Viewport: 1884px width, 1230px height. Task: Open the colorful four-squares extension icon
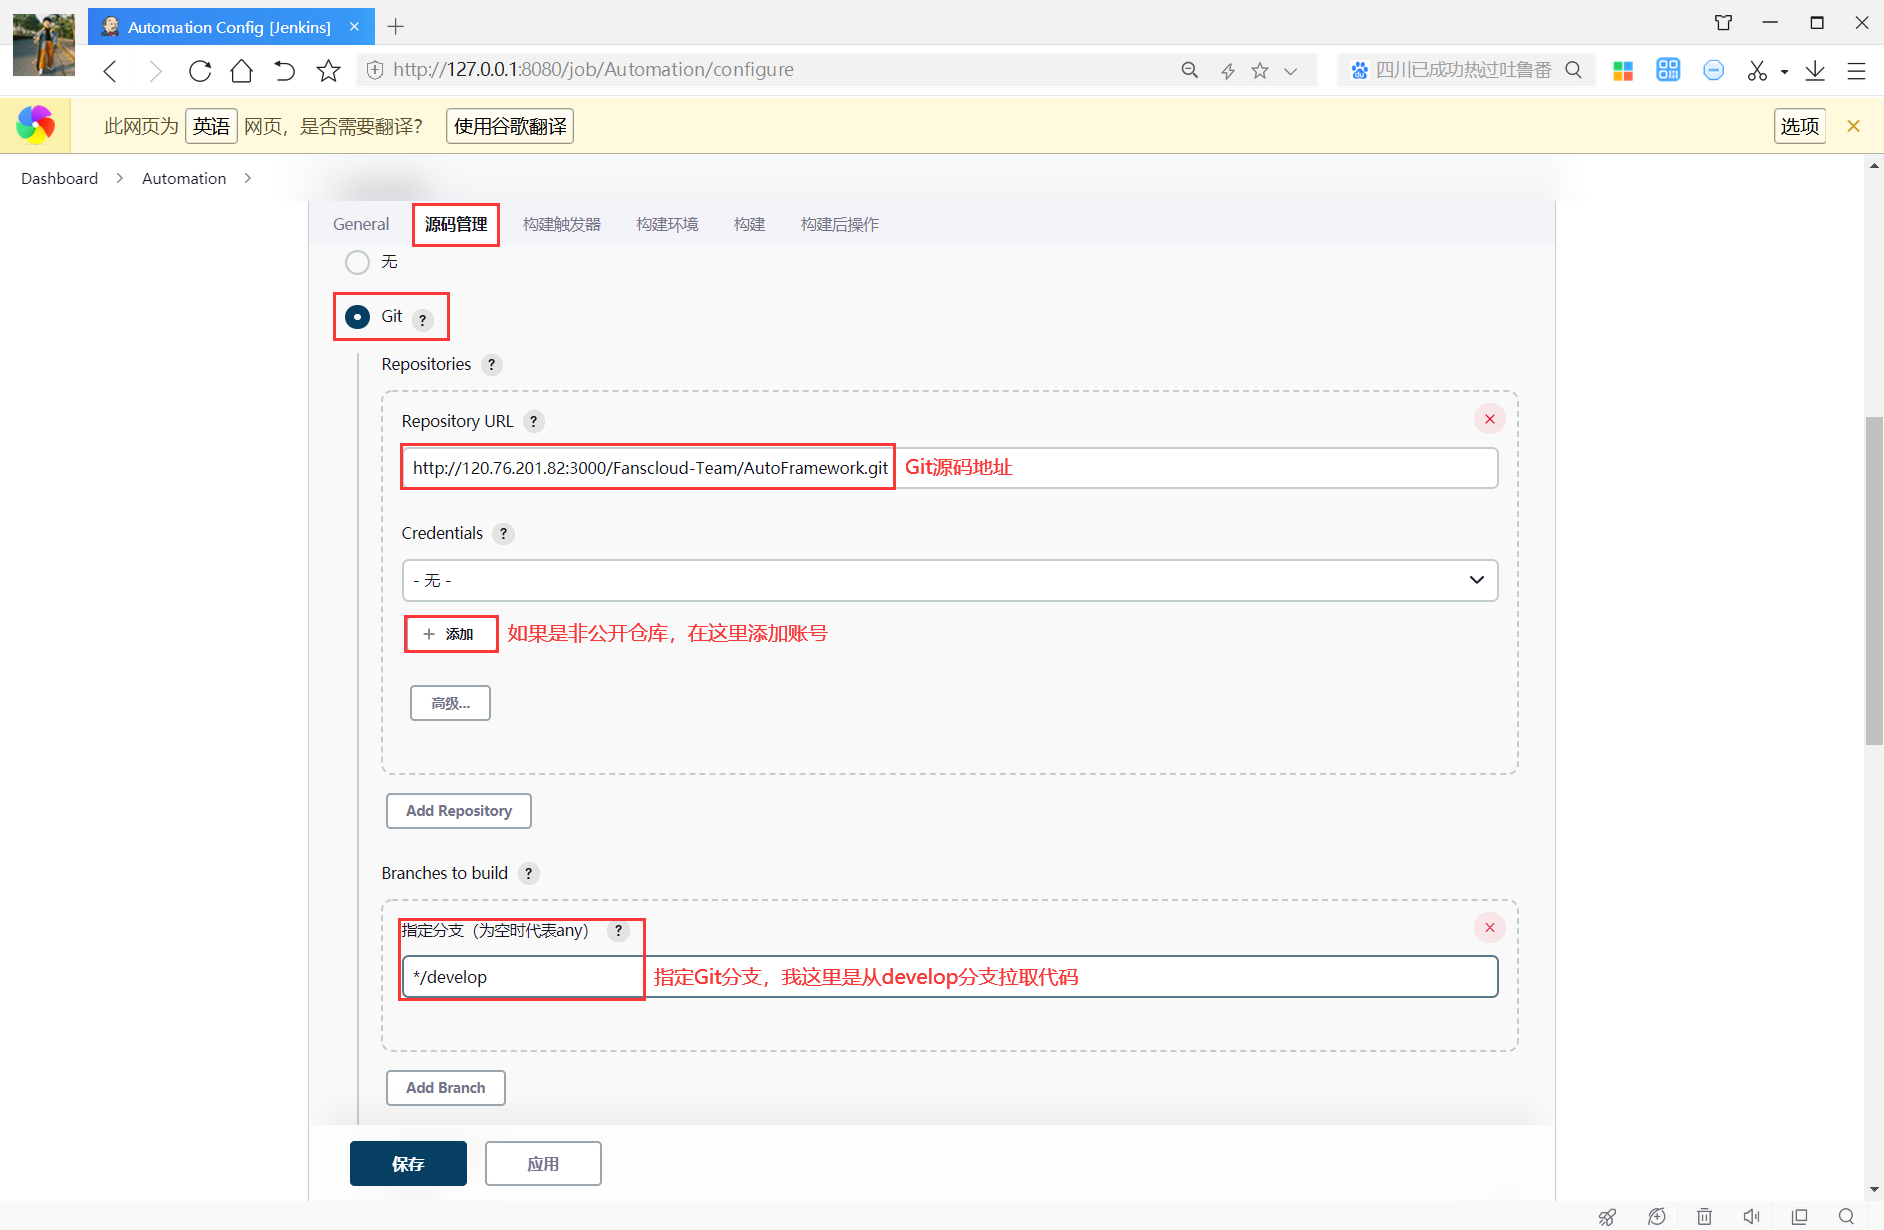pyautogui.click(x=1623, y=70)
